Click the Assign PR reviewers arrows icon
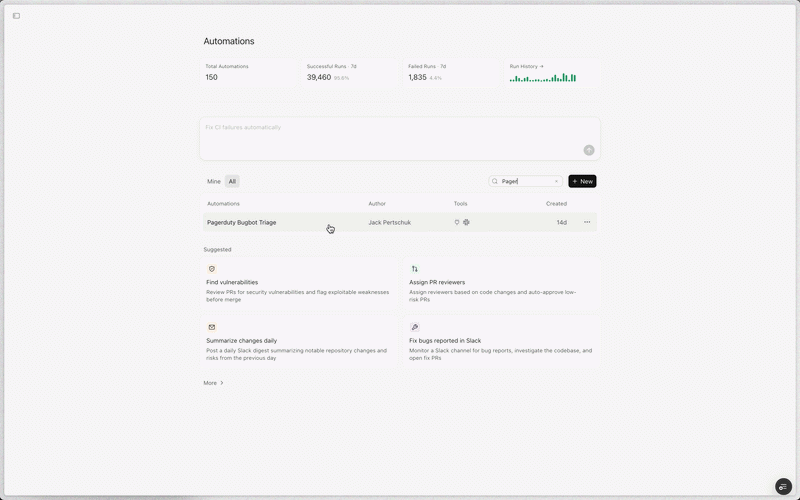 pos(414,269)
